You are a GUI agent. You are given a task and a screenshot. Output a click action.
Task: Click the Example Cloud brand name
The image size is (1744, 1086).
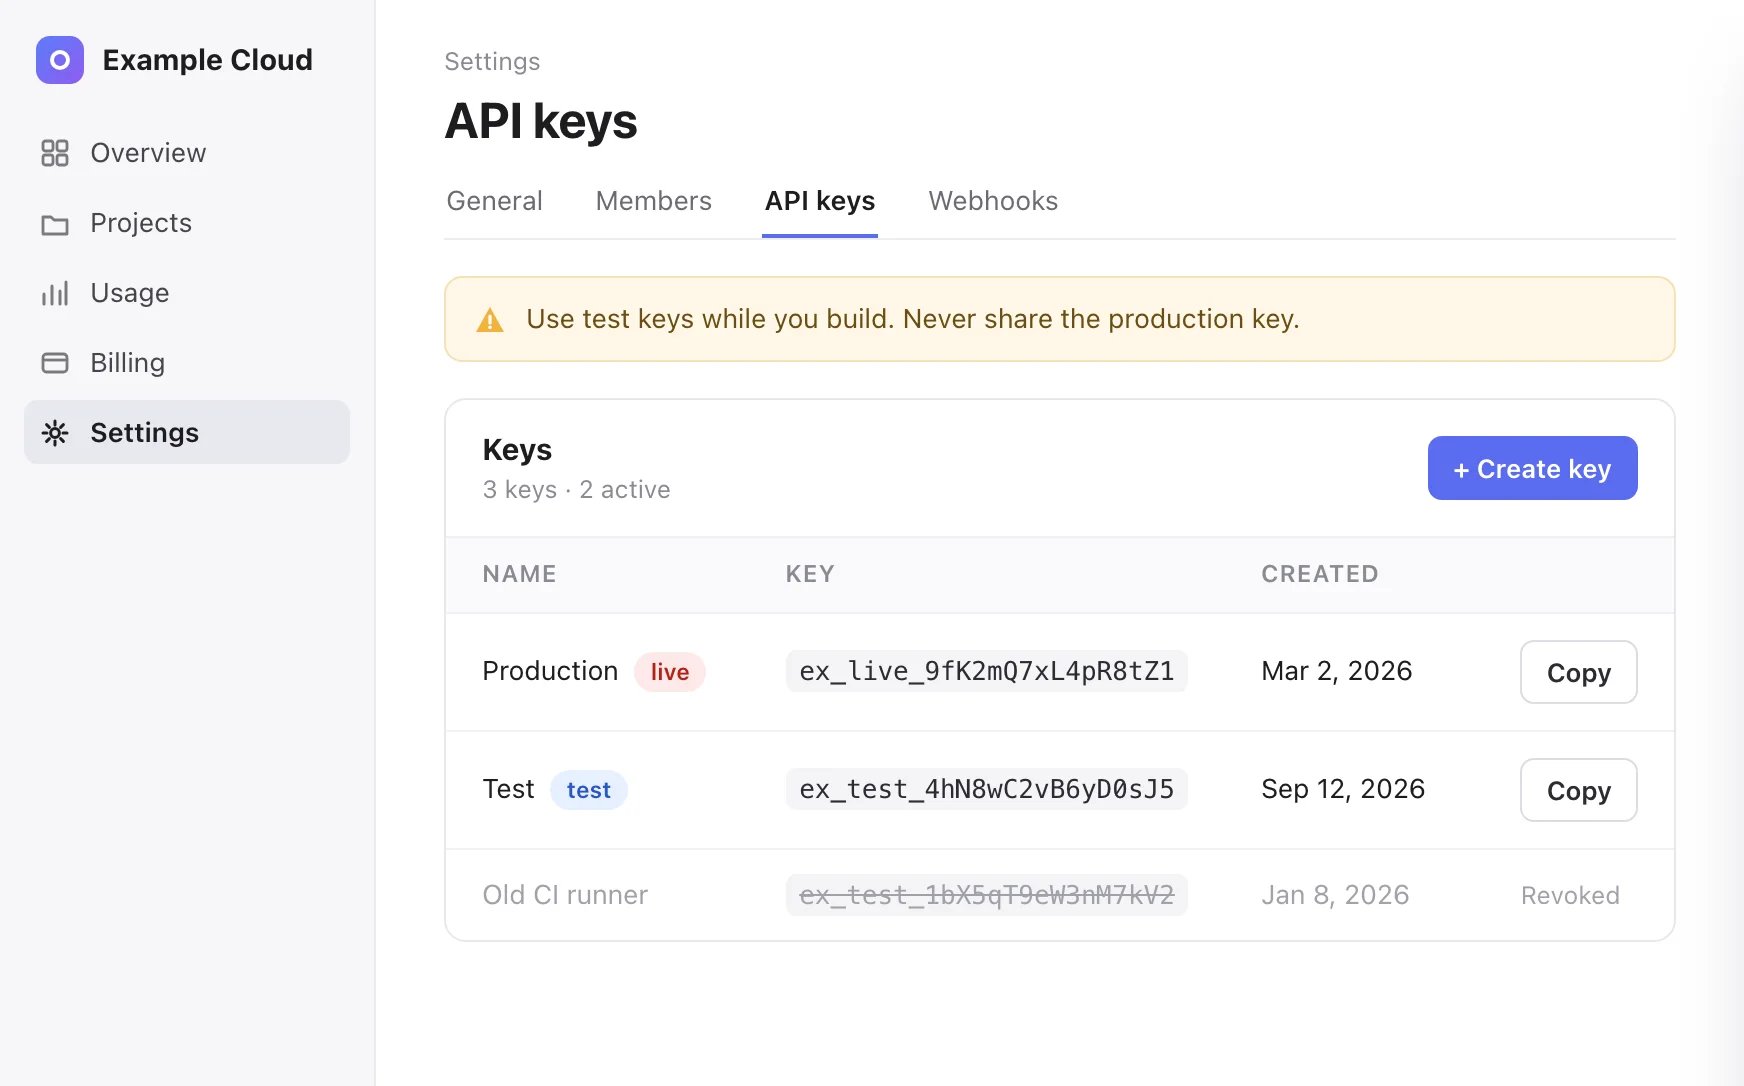coord(208,60)
